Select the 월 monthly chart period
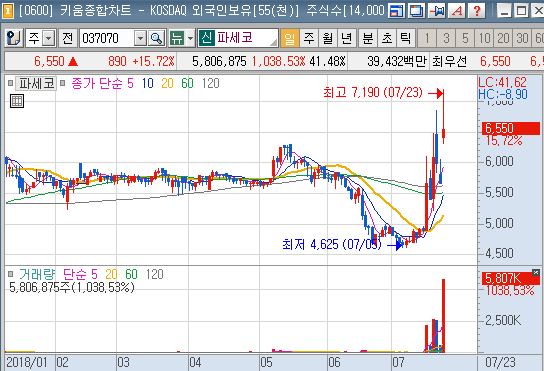Screen dimensions: 544x371 click(328, 38)
